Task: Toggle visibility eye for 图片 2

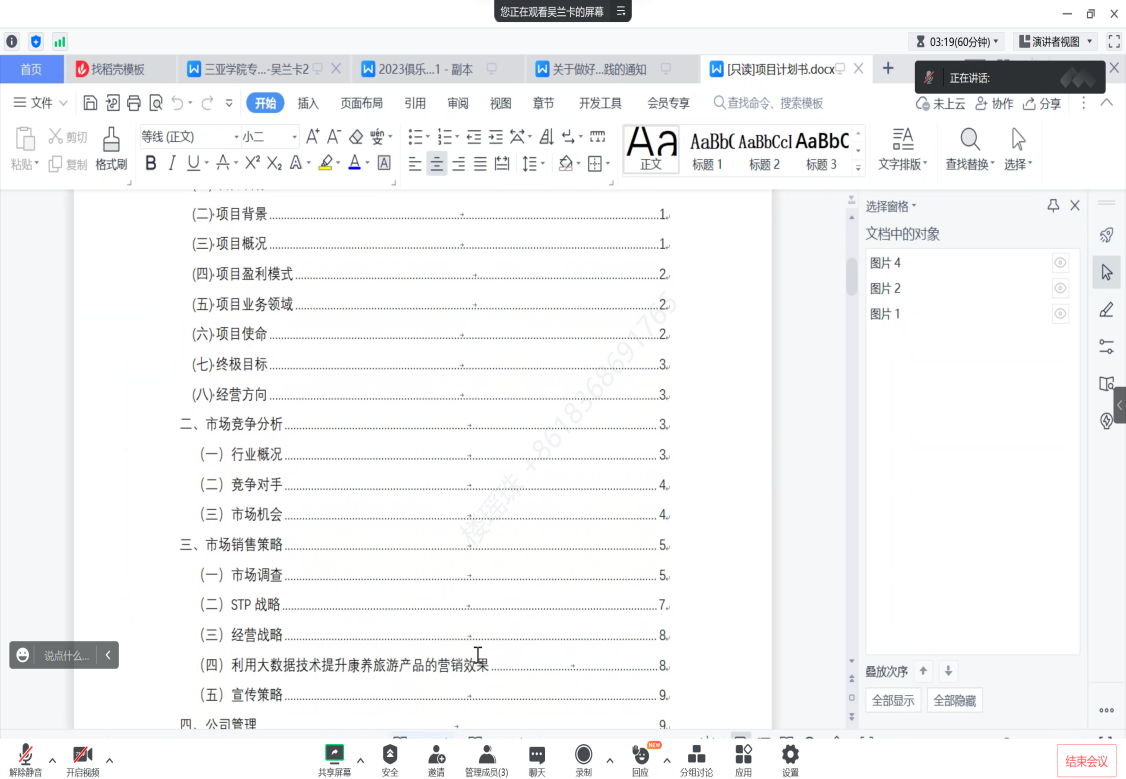Action: [1060, 289]
